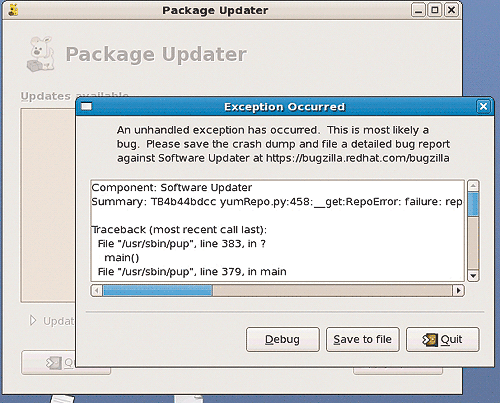Click the Package Updater puppy logo

[x=41, y=54]
